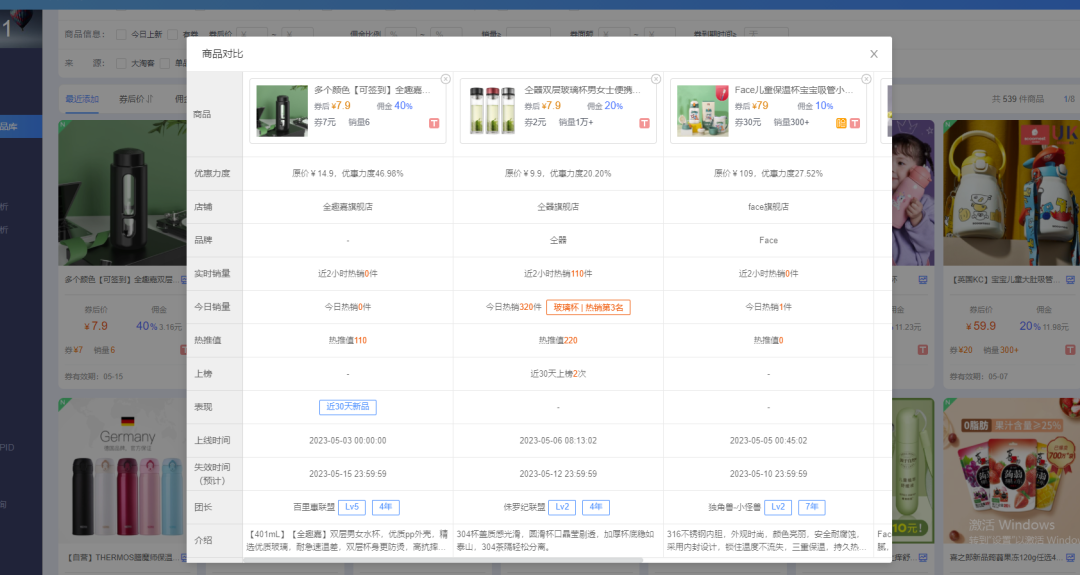Open THERMOS Germany bottles image in background
Viewport: 1080px width, 575px height.
pyautogui.click(x=123, y=472)
